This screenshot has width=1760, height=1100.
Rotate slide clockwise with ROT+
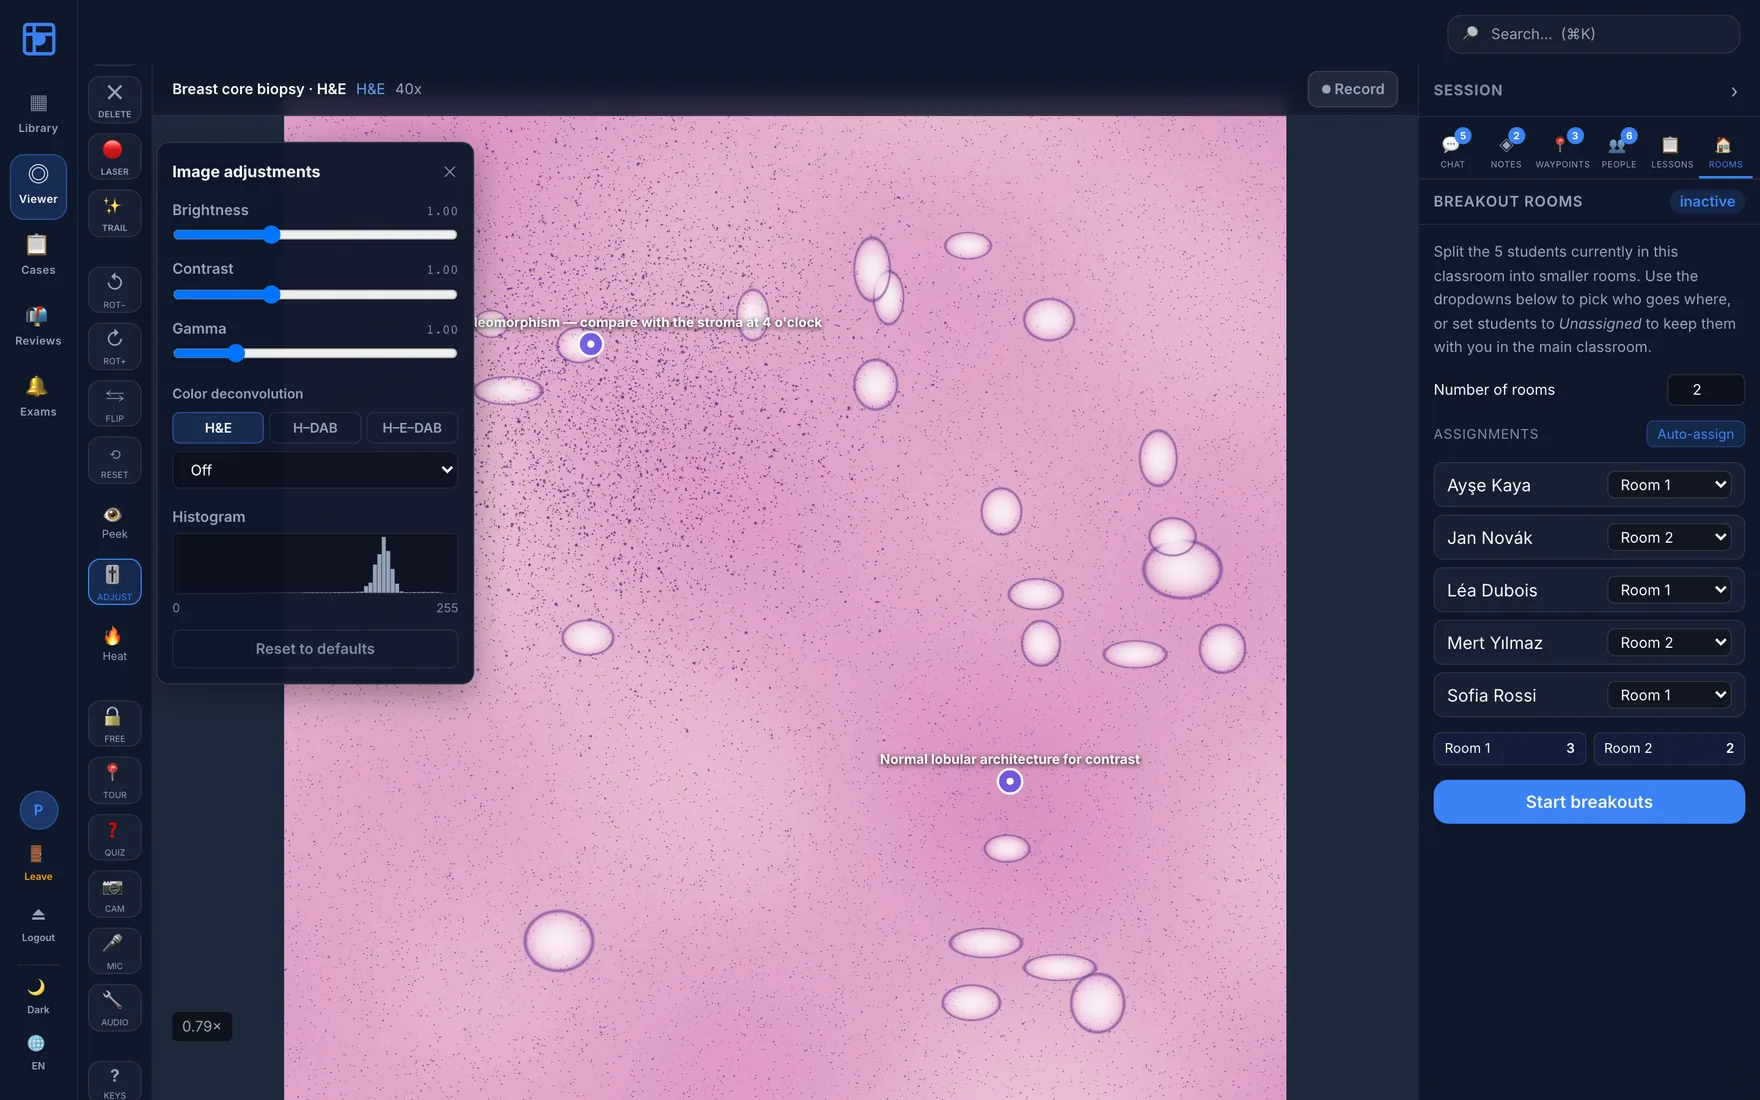[114, 346]
